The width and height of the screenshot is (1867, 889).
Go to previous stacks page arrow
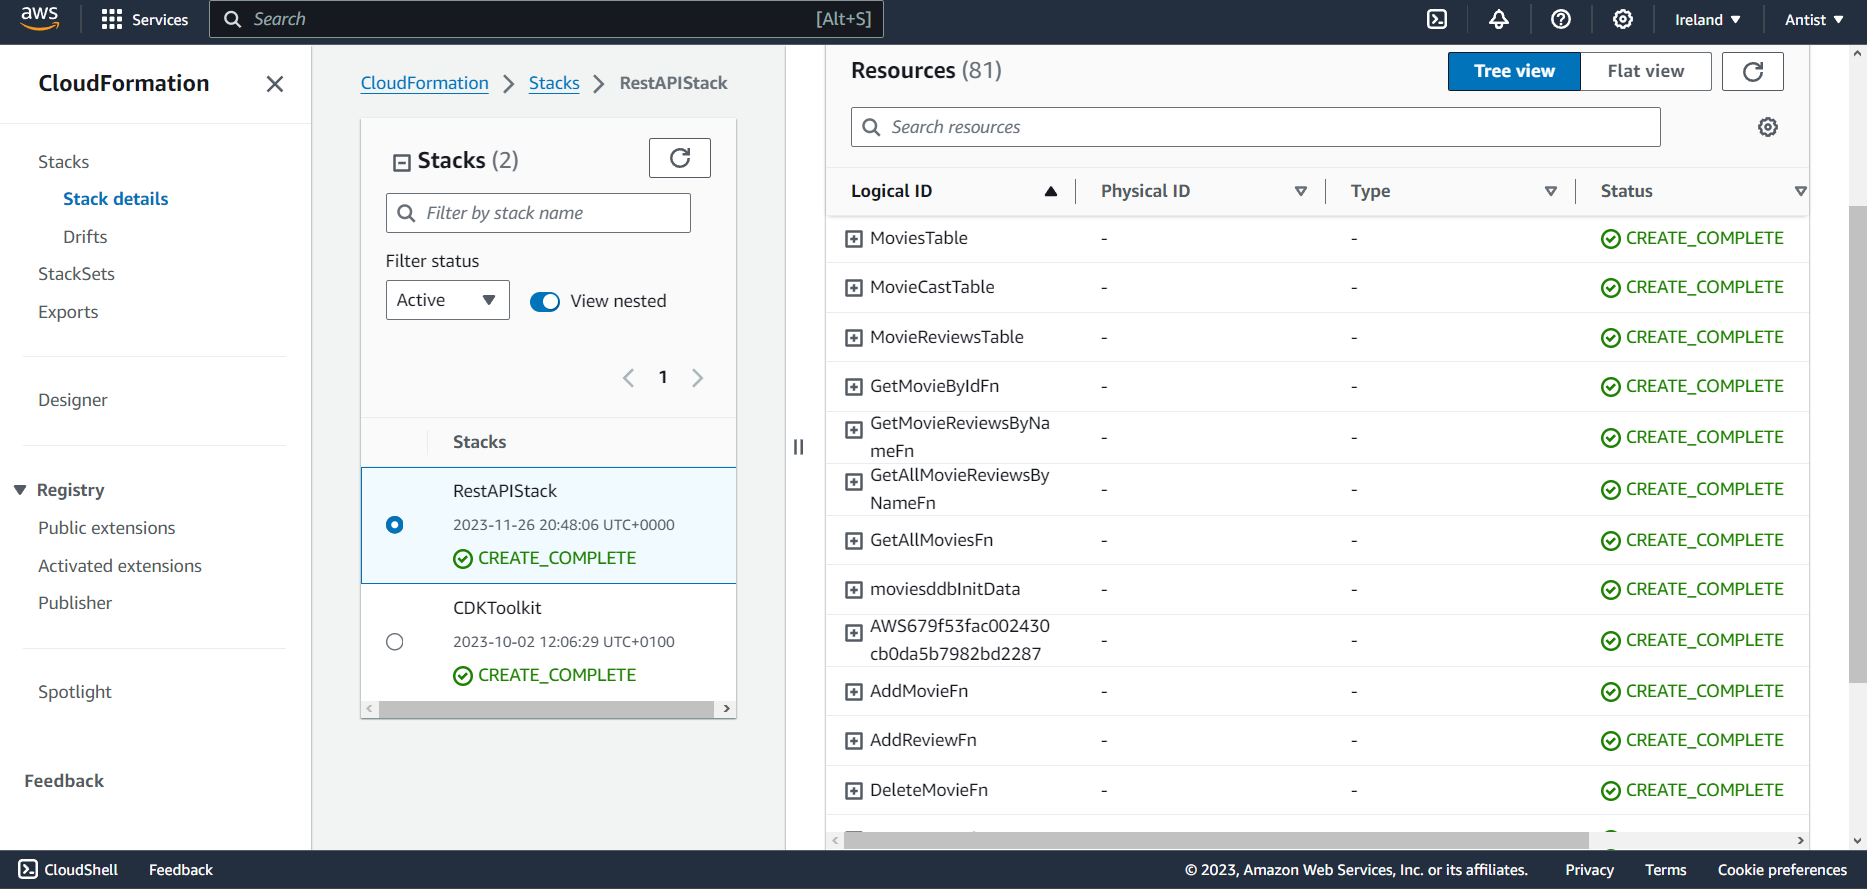[x=628, y=378]
